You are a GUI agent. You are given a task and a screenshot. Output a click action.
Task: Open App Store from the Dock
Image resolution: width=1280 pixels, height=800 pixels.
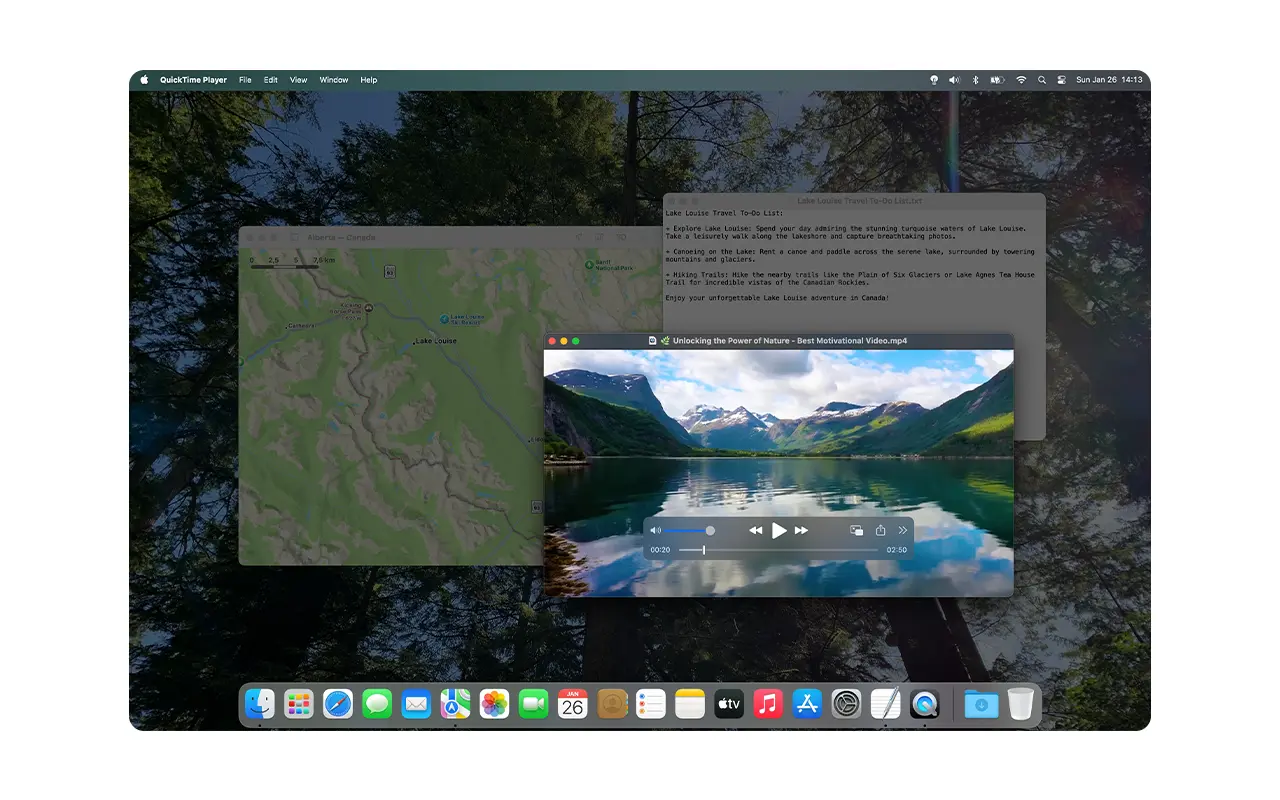807,704
